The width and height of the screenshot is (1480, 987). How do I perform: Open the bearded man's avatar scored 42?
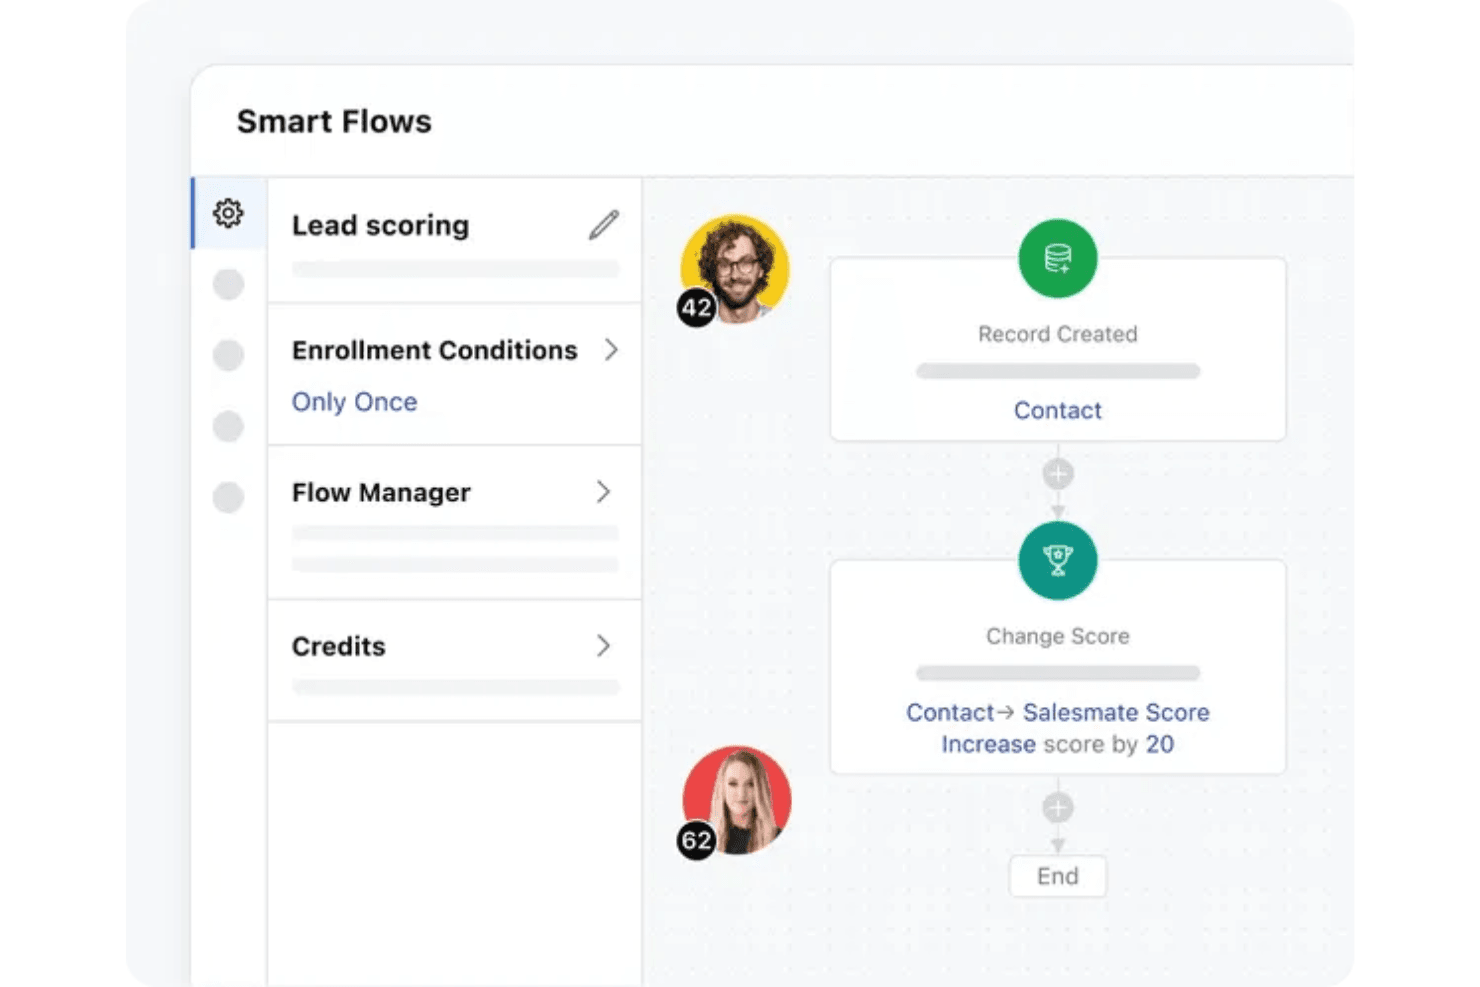pyautogui.click(x=735, y=269)
